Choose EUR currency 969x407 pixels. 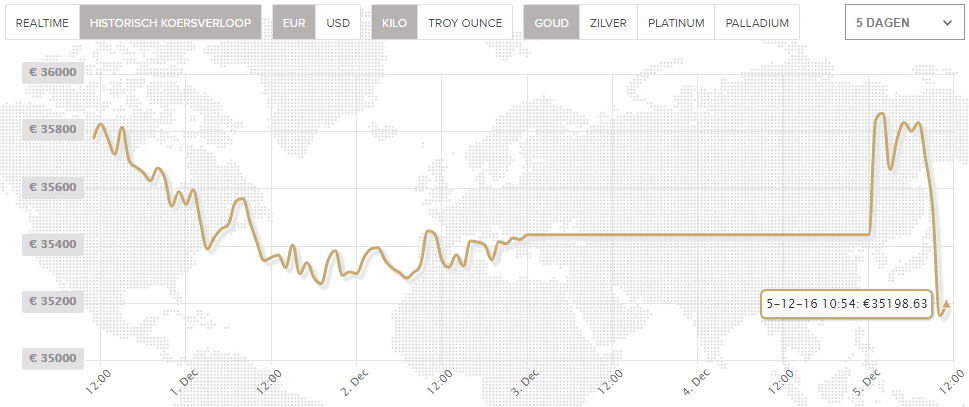point(294,23)
